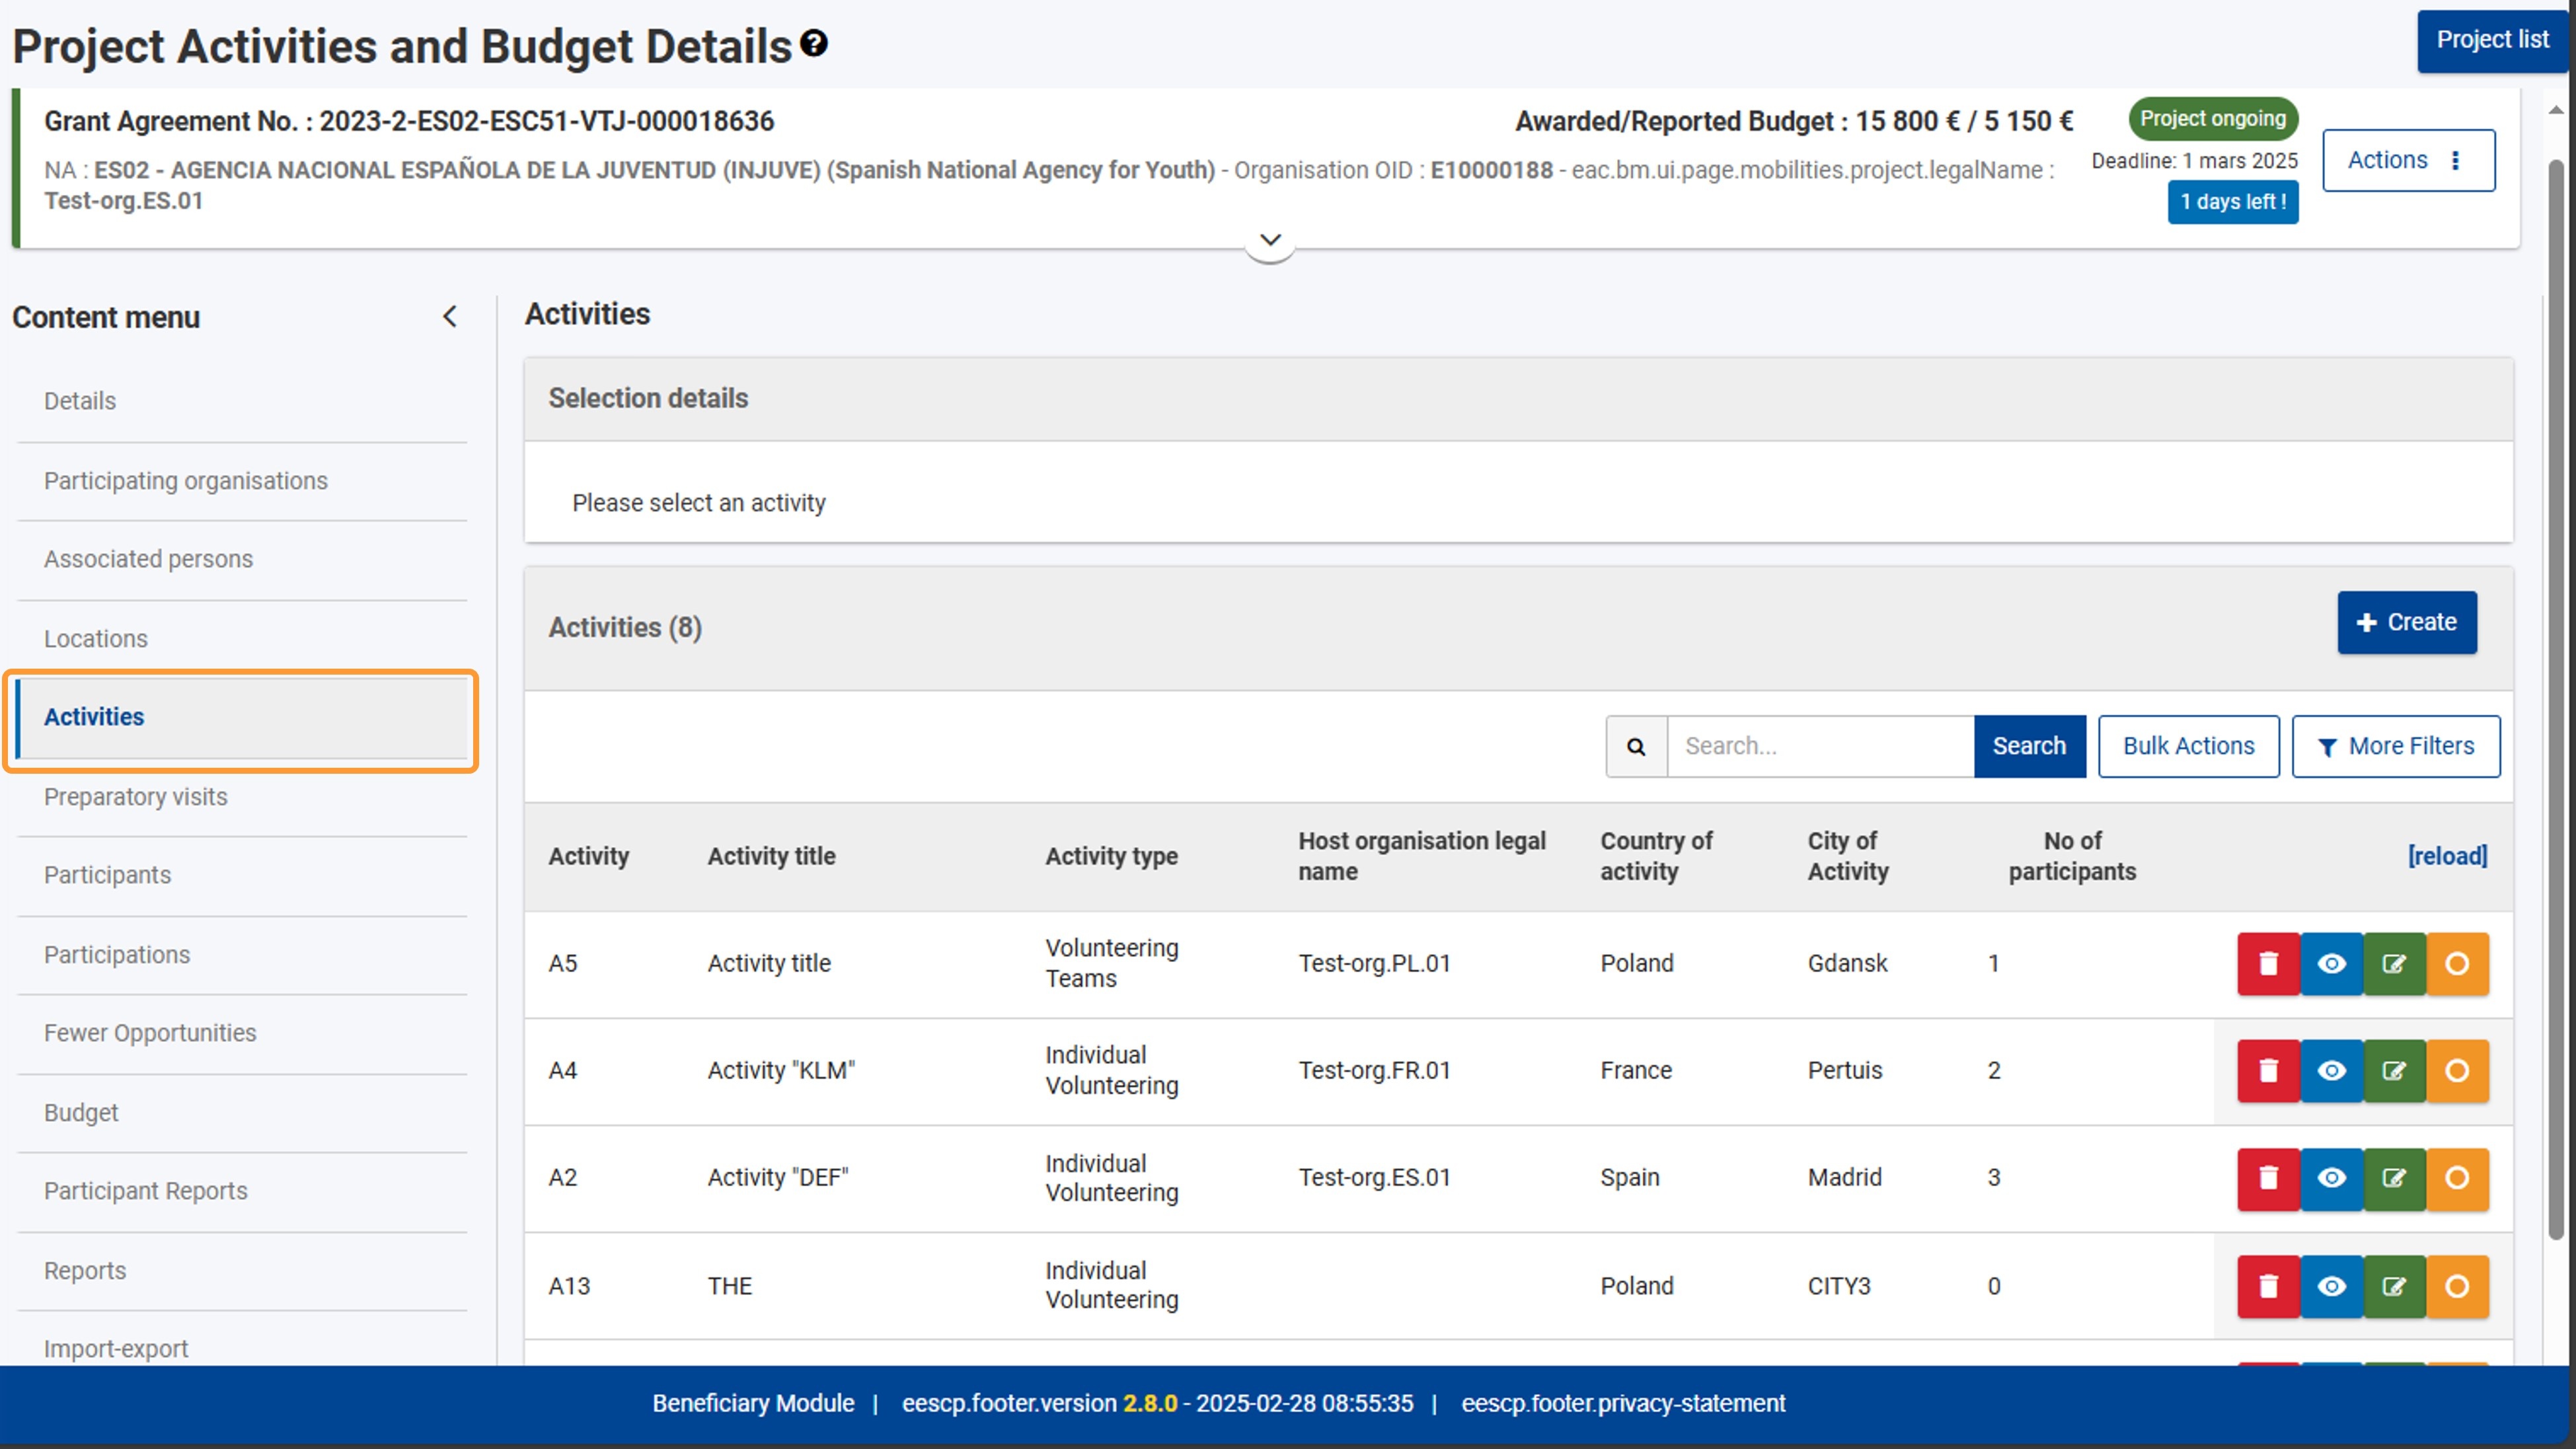Screen dimensions: 2576x1449
Task: Open the privacy statement footer link
Action: coord(1623,1403)
